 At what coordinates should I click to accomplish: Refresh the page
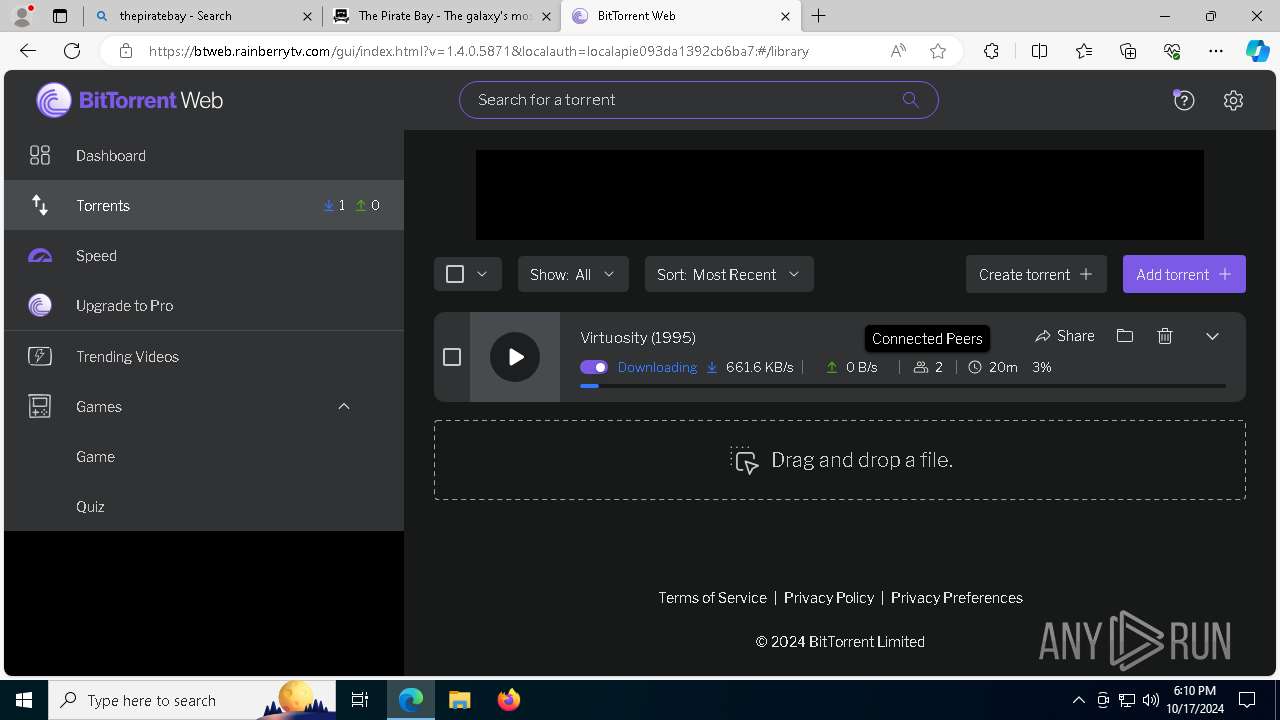coord(72,51)
